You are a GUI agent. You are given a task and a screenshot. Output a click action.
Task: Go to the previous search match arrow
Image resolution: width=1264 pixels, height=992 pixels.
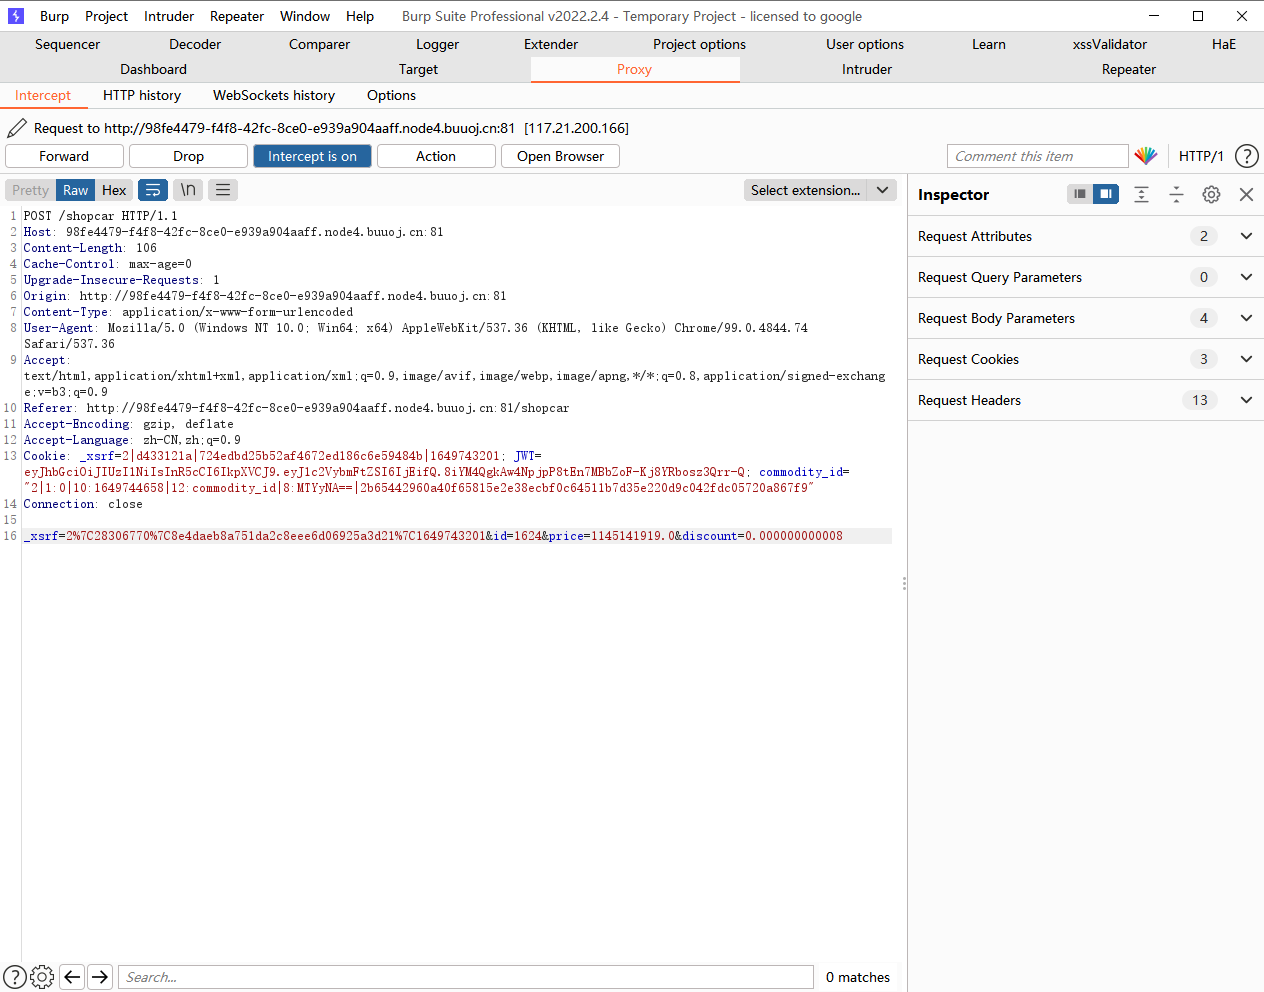tap(72, 977)
